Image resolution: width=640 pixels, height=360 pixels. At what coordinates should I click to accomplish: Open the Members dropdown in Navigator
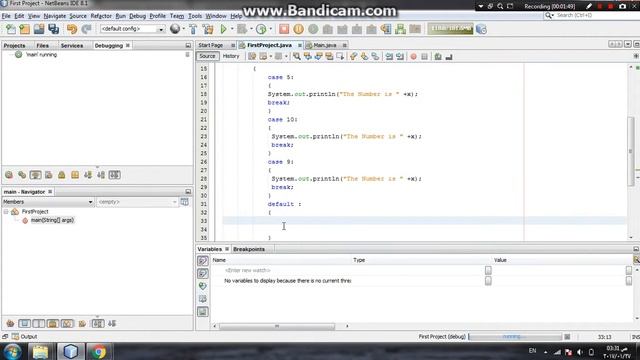[48, 202]
